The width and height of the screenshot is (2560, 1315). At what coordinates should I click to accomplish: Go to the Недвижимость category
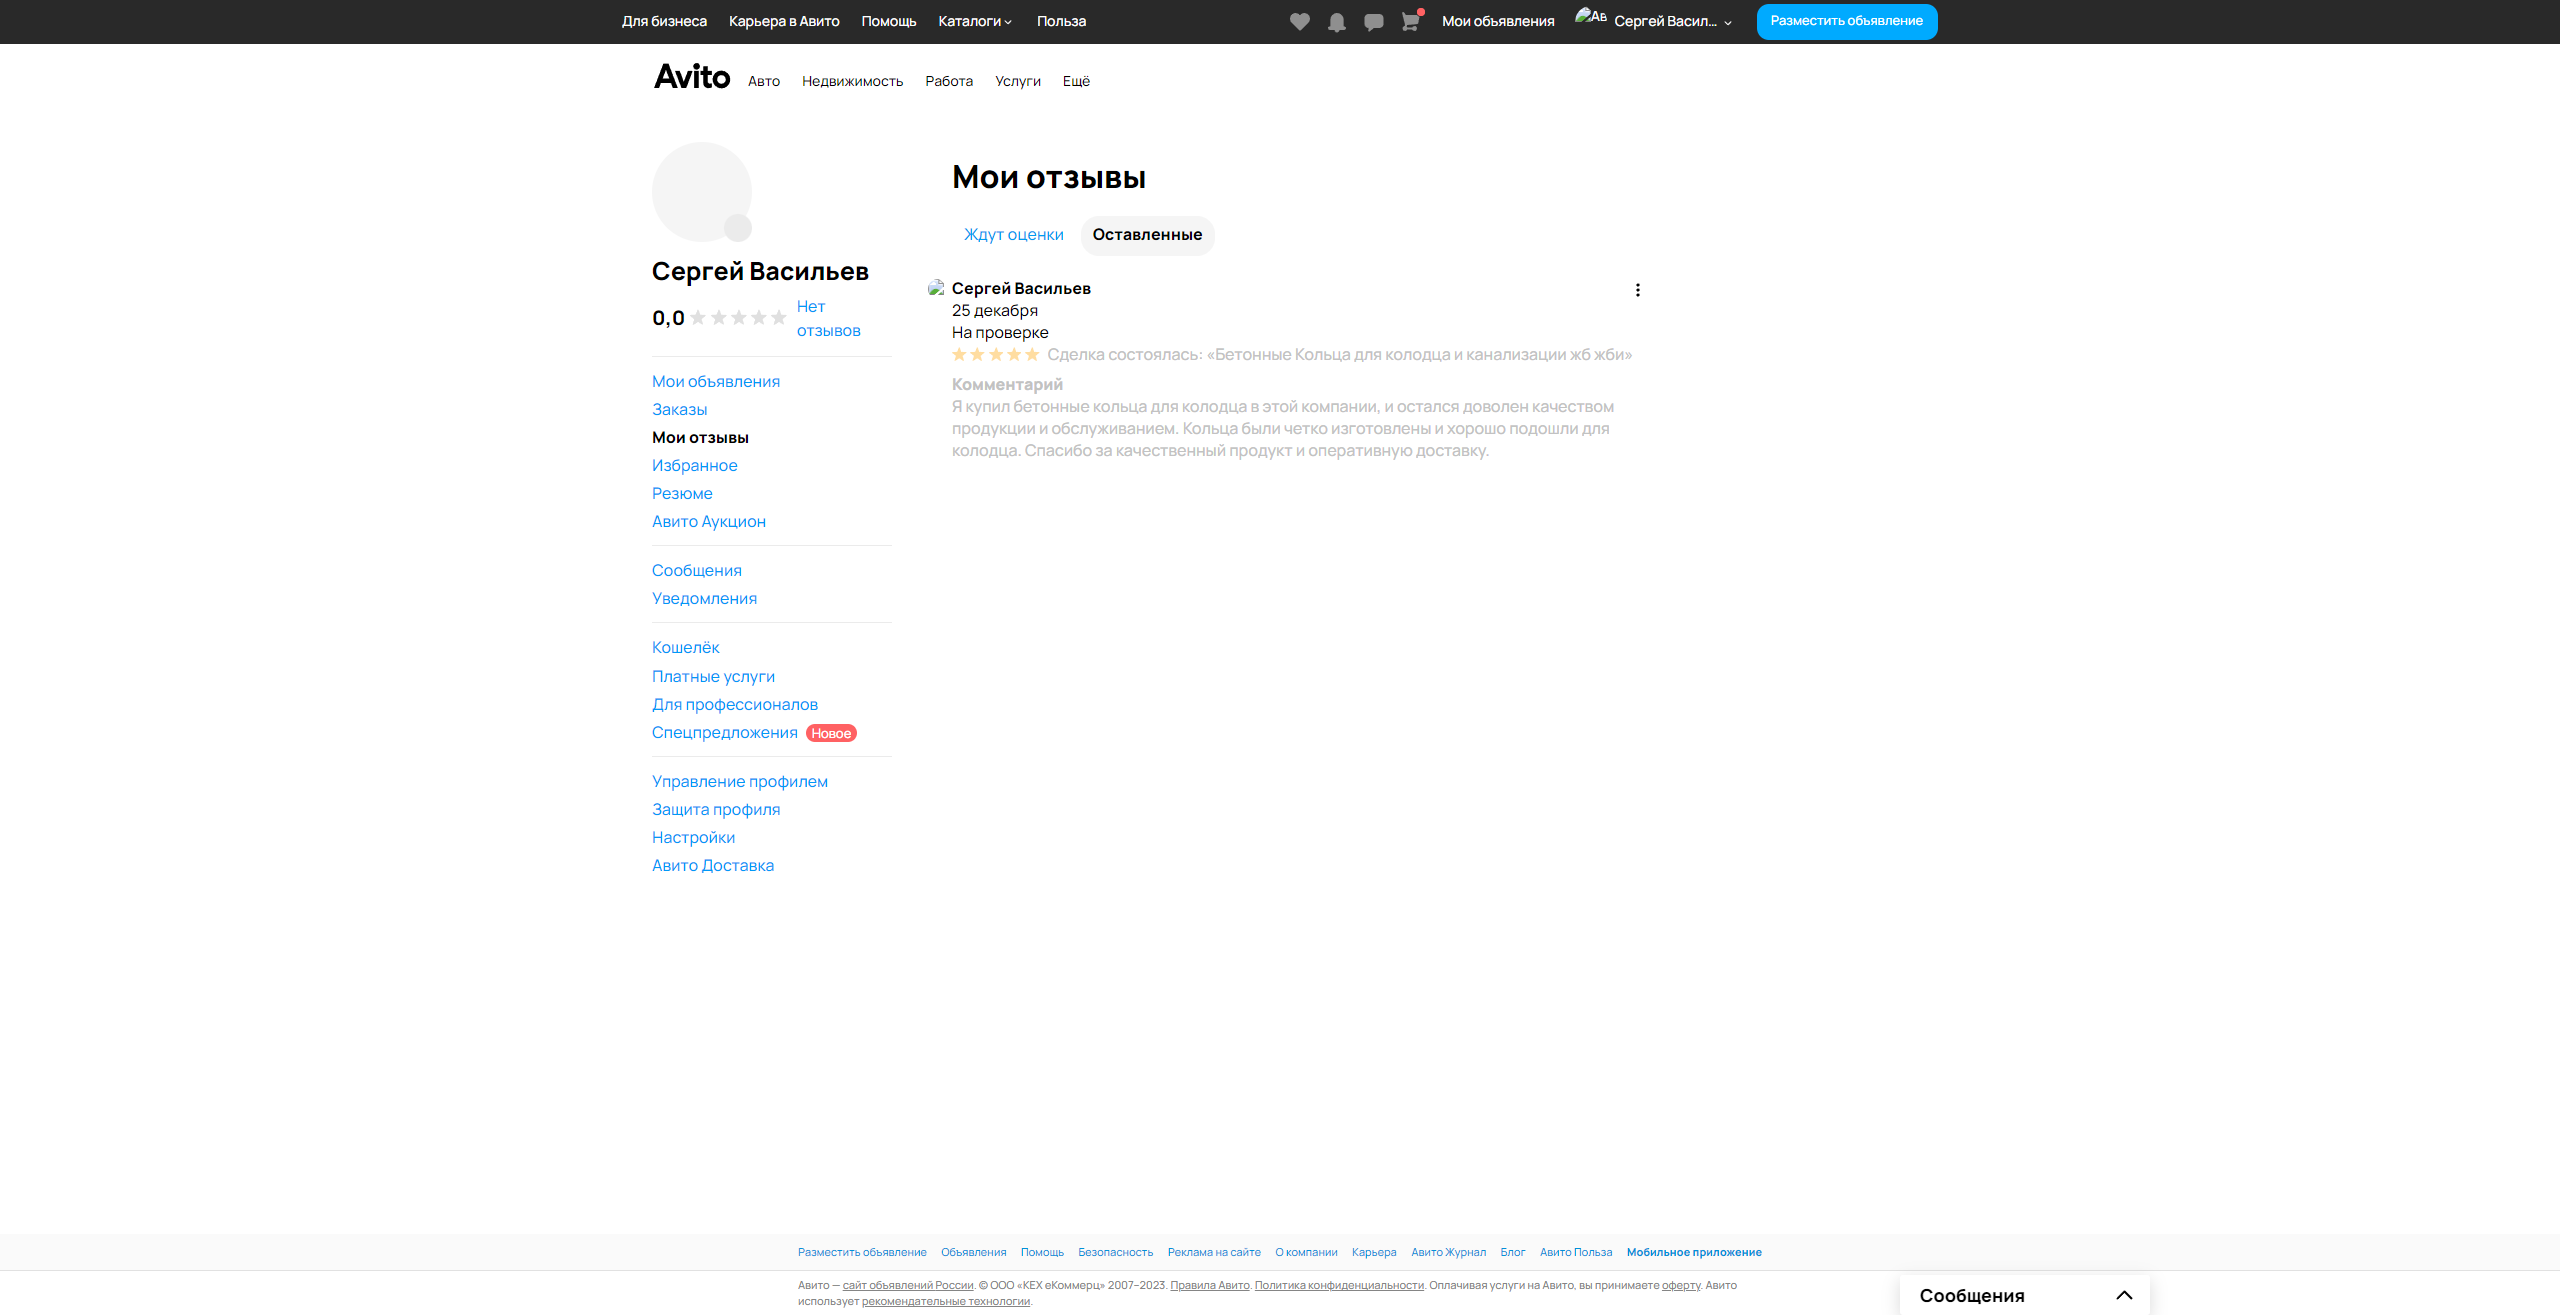852,81
